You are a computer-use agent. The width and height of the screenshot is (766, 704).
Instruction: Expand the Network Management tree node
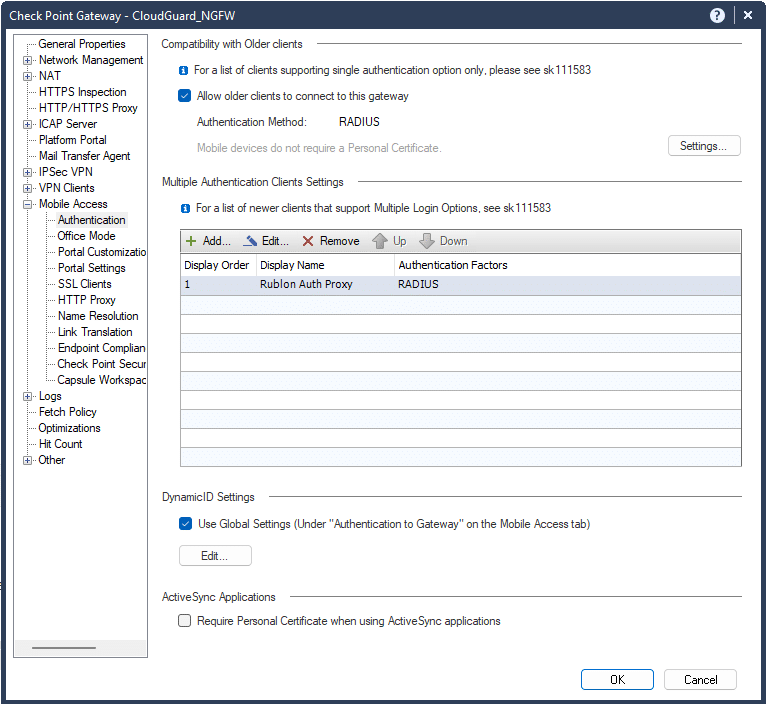click(x=28, y=60)
